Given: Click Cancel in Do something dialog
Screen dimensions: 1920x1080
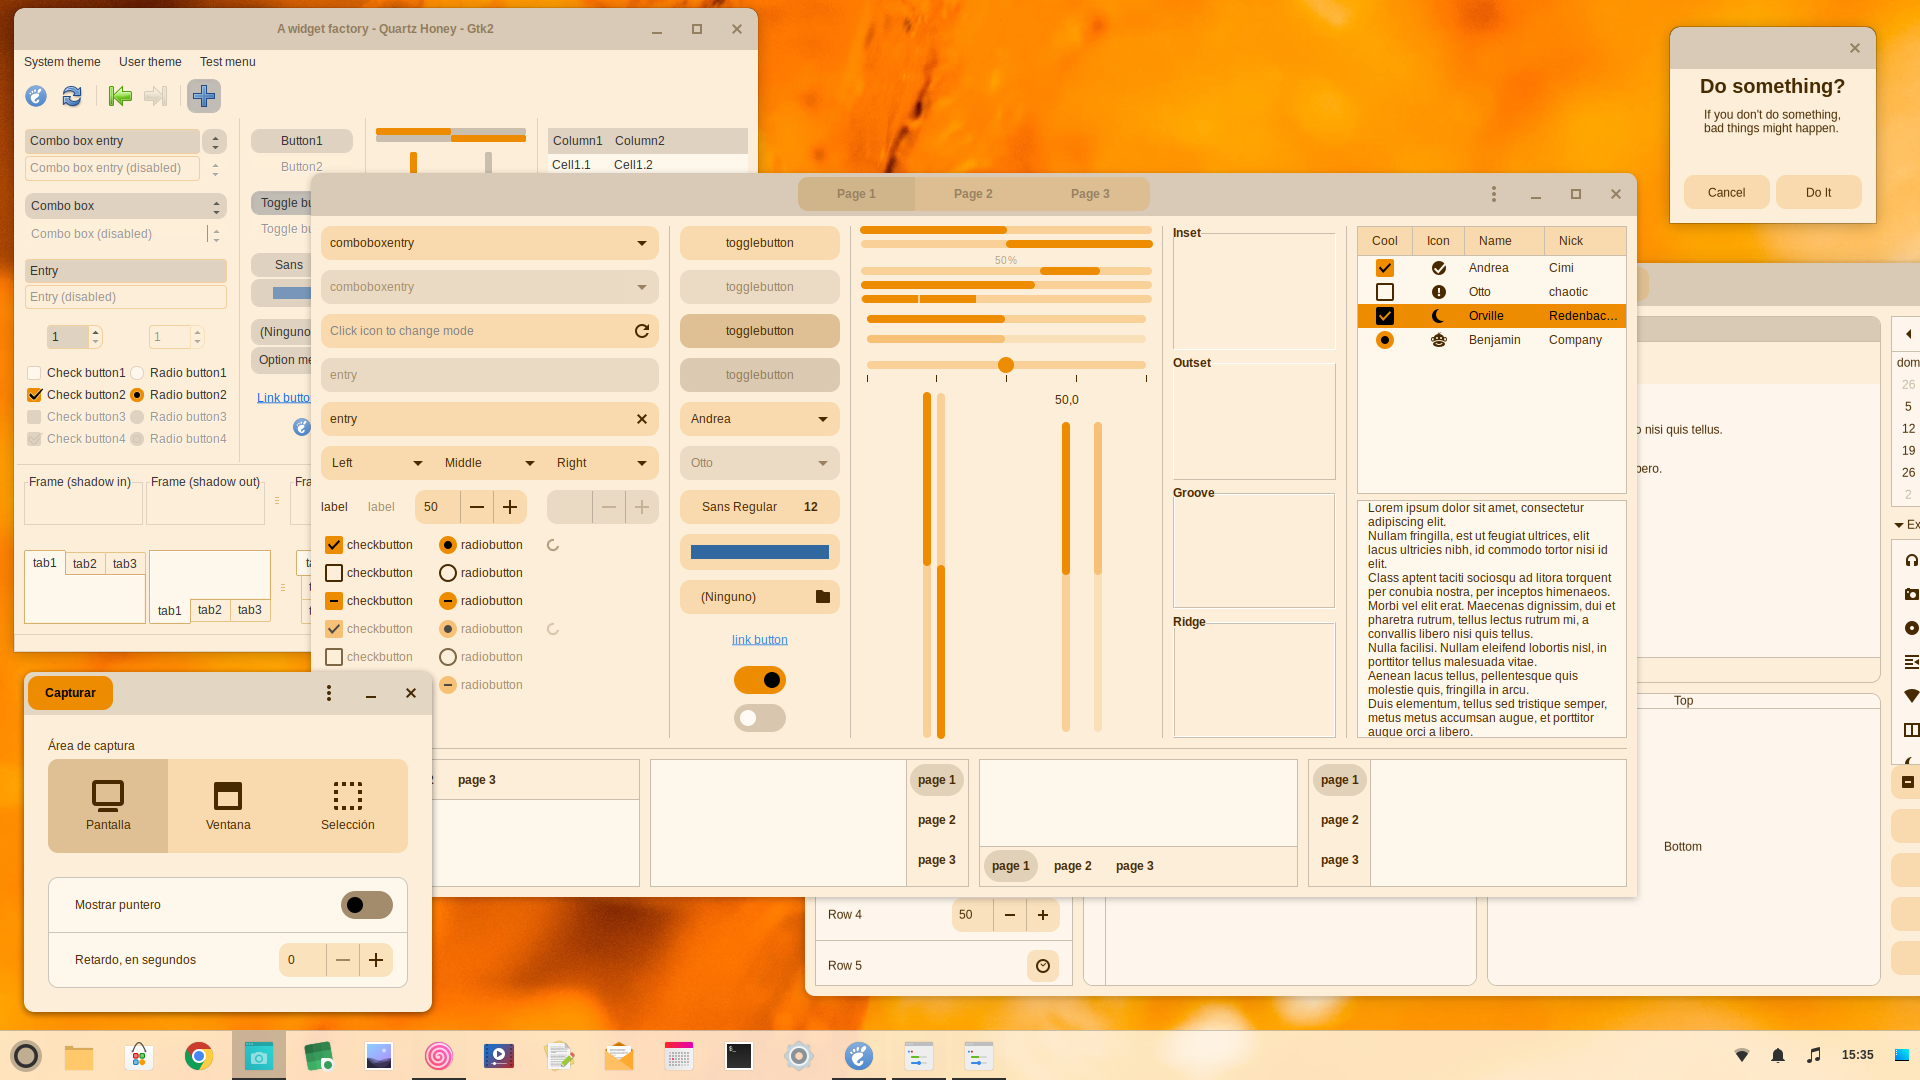Looking at the screenshot, I should 1727,193.
